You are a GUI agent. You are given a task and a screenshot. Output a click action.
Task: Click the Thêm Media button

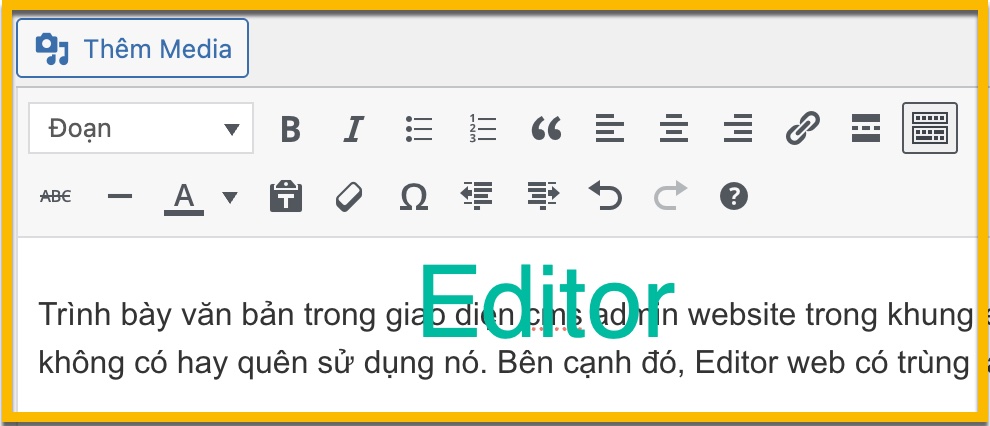click(133, 48)
